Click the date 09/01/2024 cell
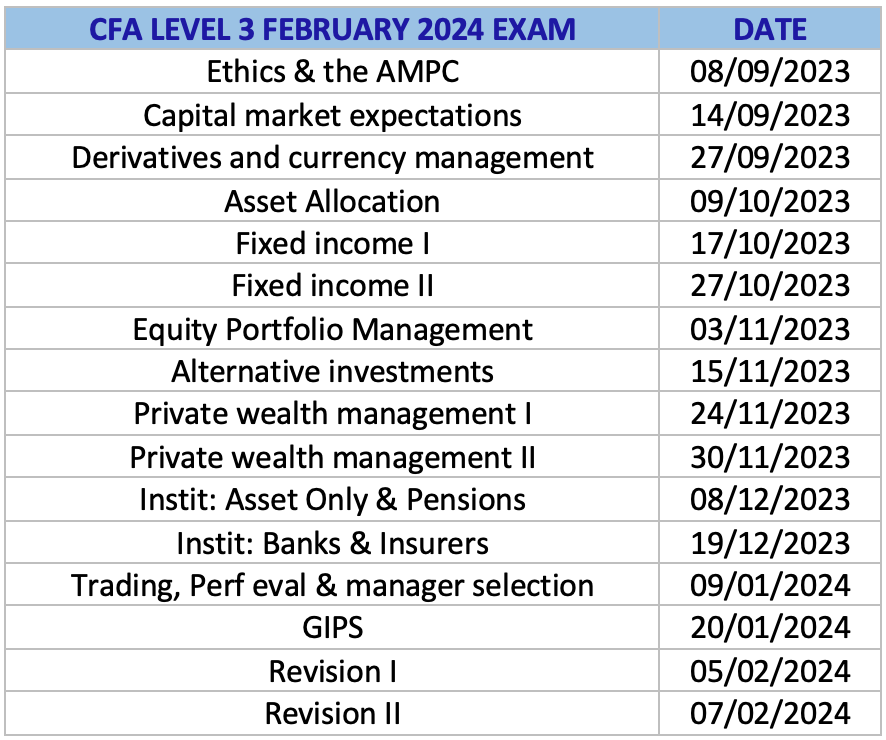Image resolution: width=886 pixels, height=740 pixels. 770,585
